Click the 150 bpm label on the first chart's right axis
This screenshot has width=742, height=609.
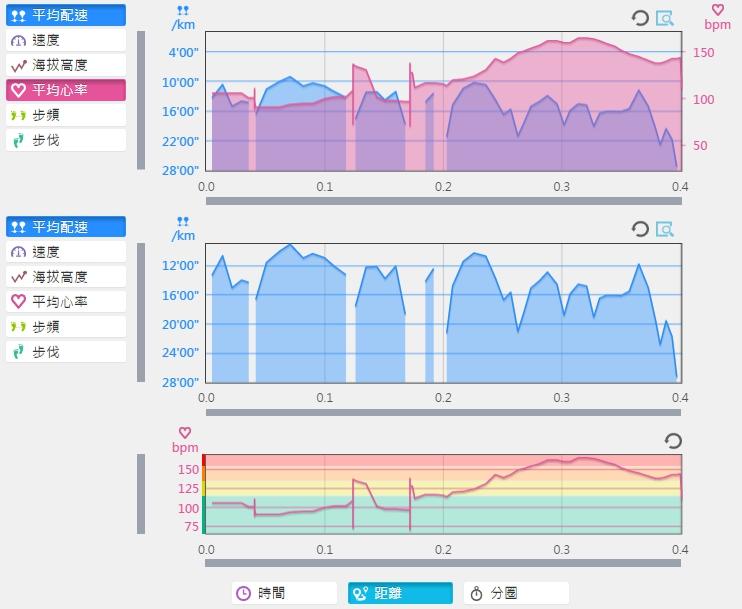point(703,53)
